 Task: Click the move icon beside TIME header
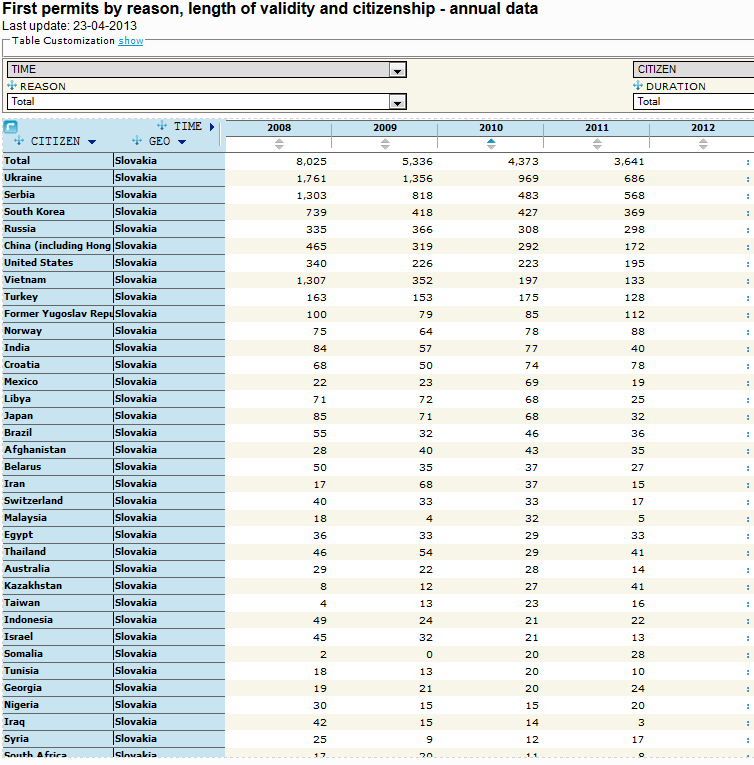coord(162,125)
